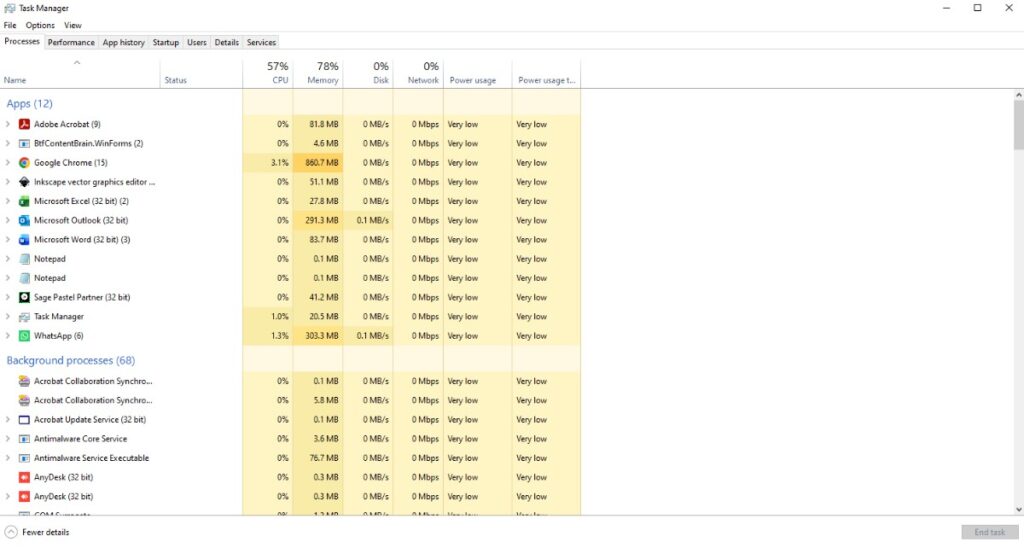Click the Google Chrome icon

(24, 163)
